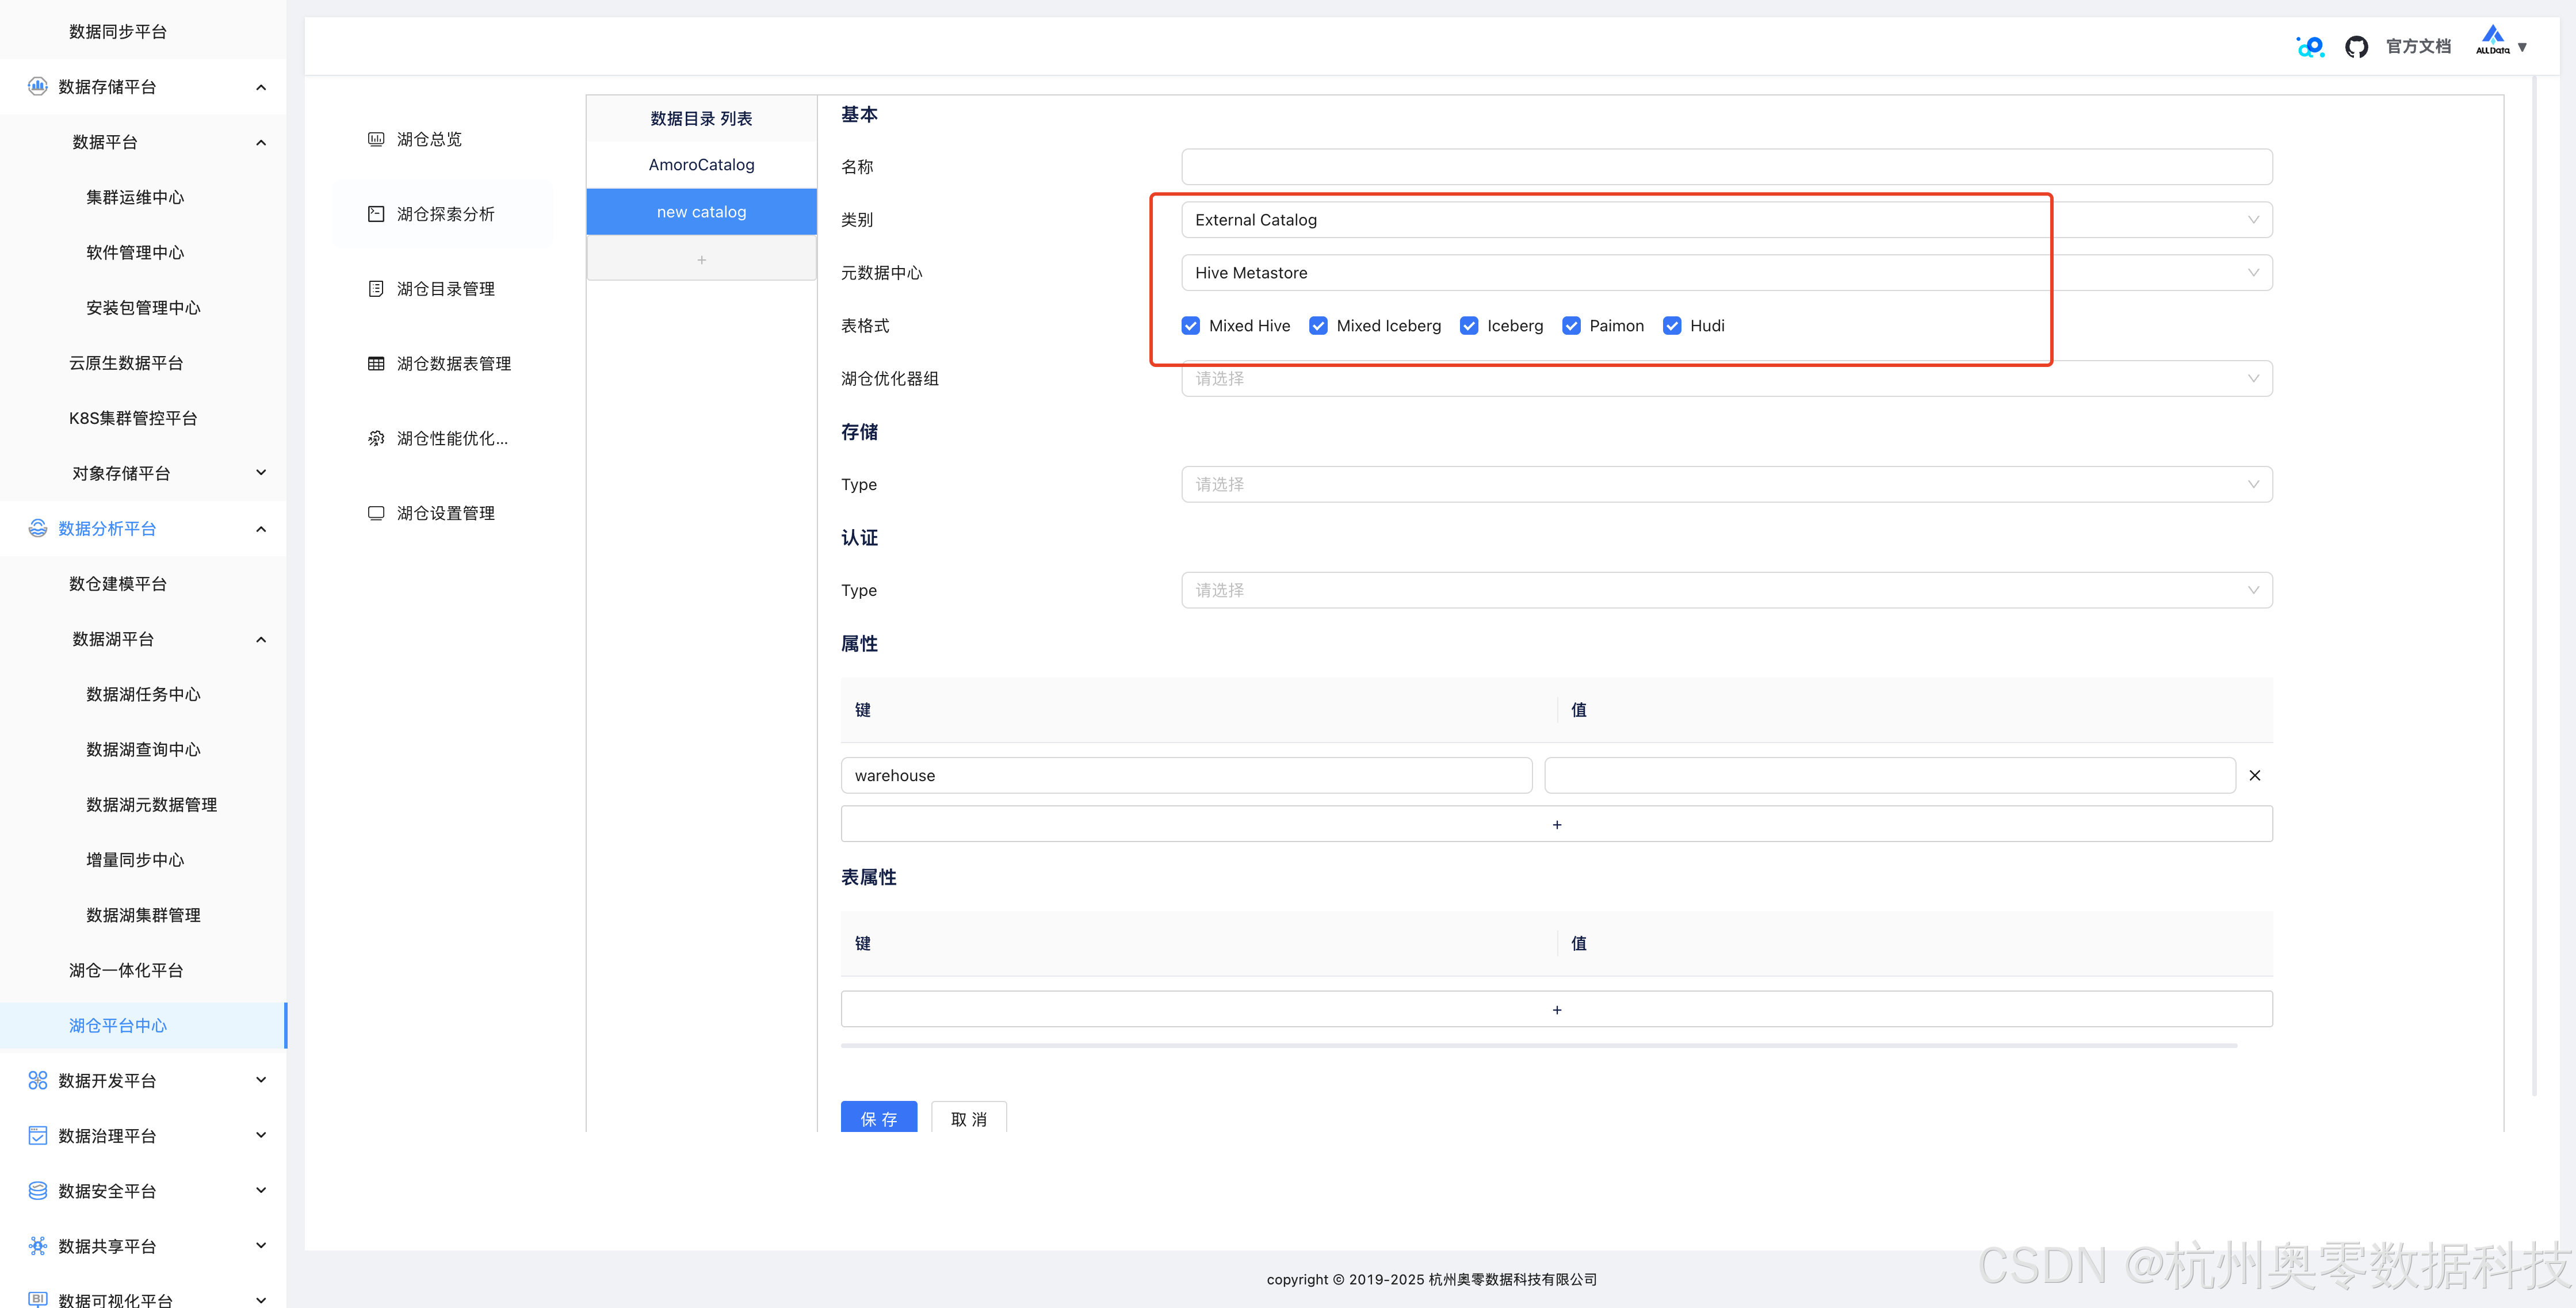
Task: Open 数据同步平台 in sidebar
Action: point(118,31)
